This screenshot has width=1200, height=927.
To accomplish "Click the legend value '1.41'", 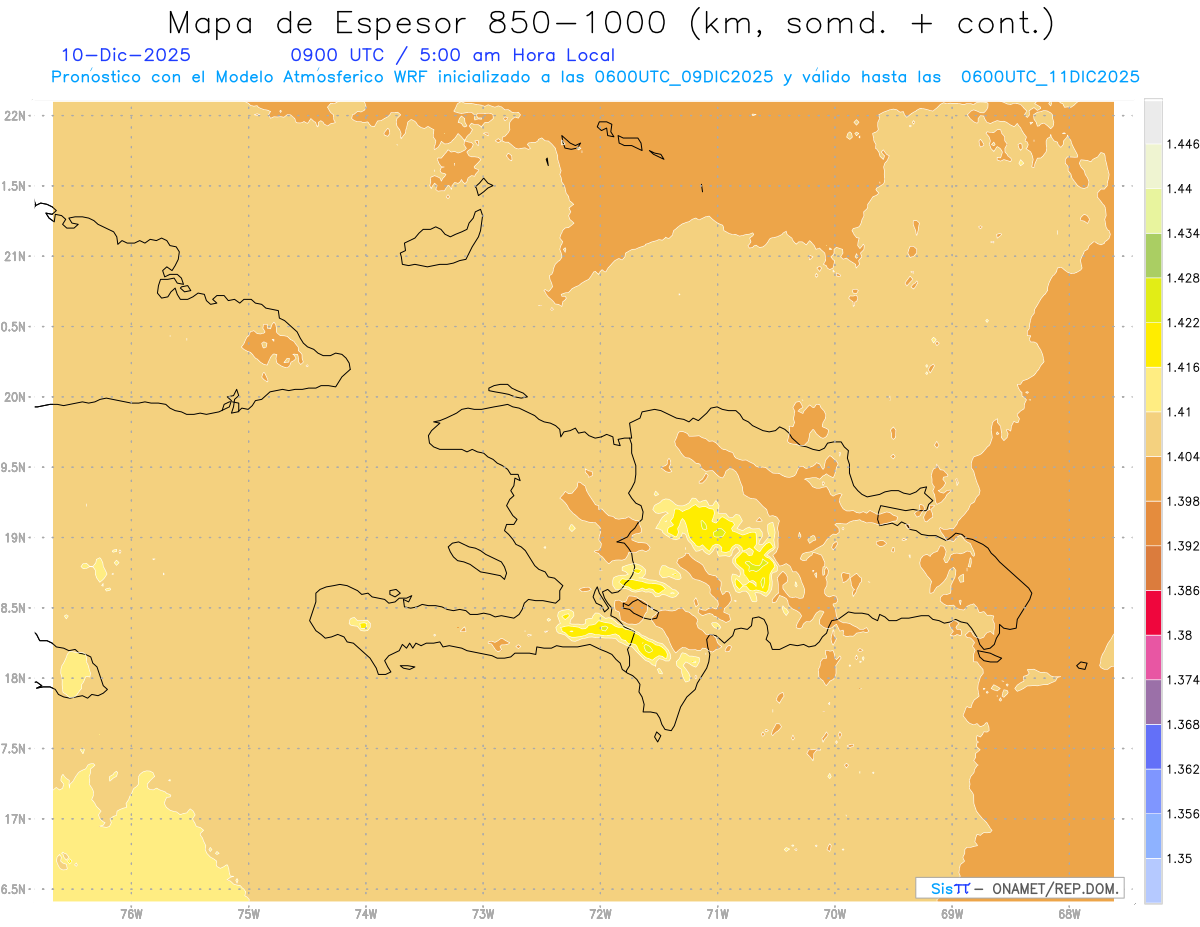I will click(x=1178, y=412).
